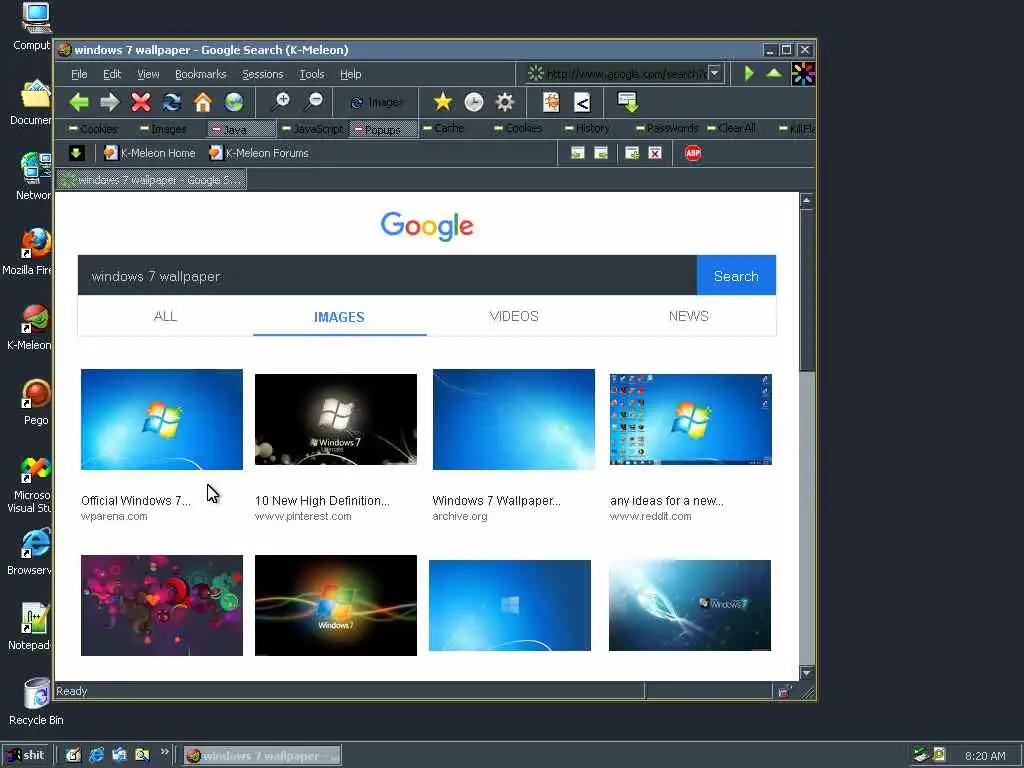This screenshot has height=768, width=1024.
Task: Zoom in with the magnifier plus icon
Action: point(281,102)
